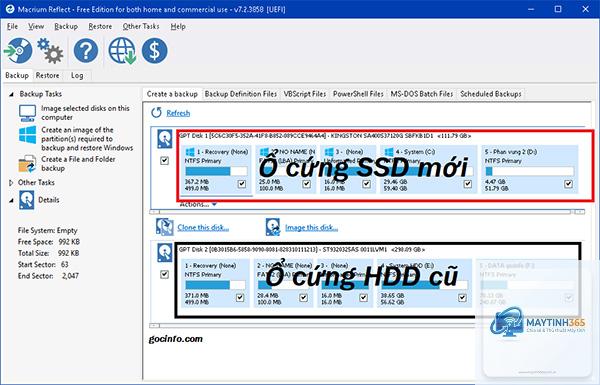The image size is (600, 385).
Task: Open the Actions dropdown under Disk 1
Action: (x=198, y=204)
